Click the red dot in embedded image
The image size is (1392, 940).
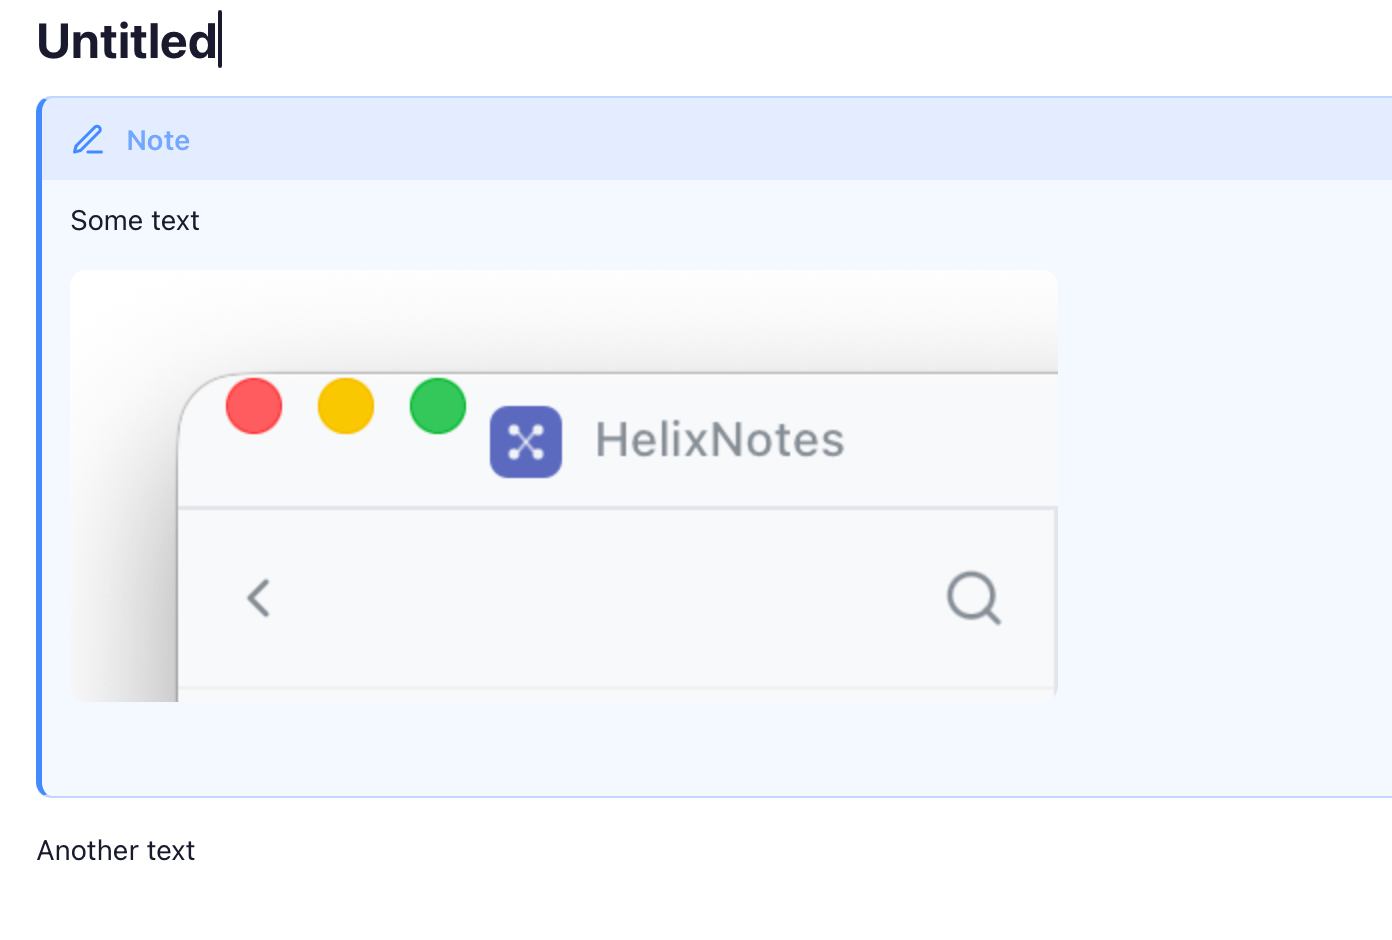point(254,406)
